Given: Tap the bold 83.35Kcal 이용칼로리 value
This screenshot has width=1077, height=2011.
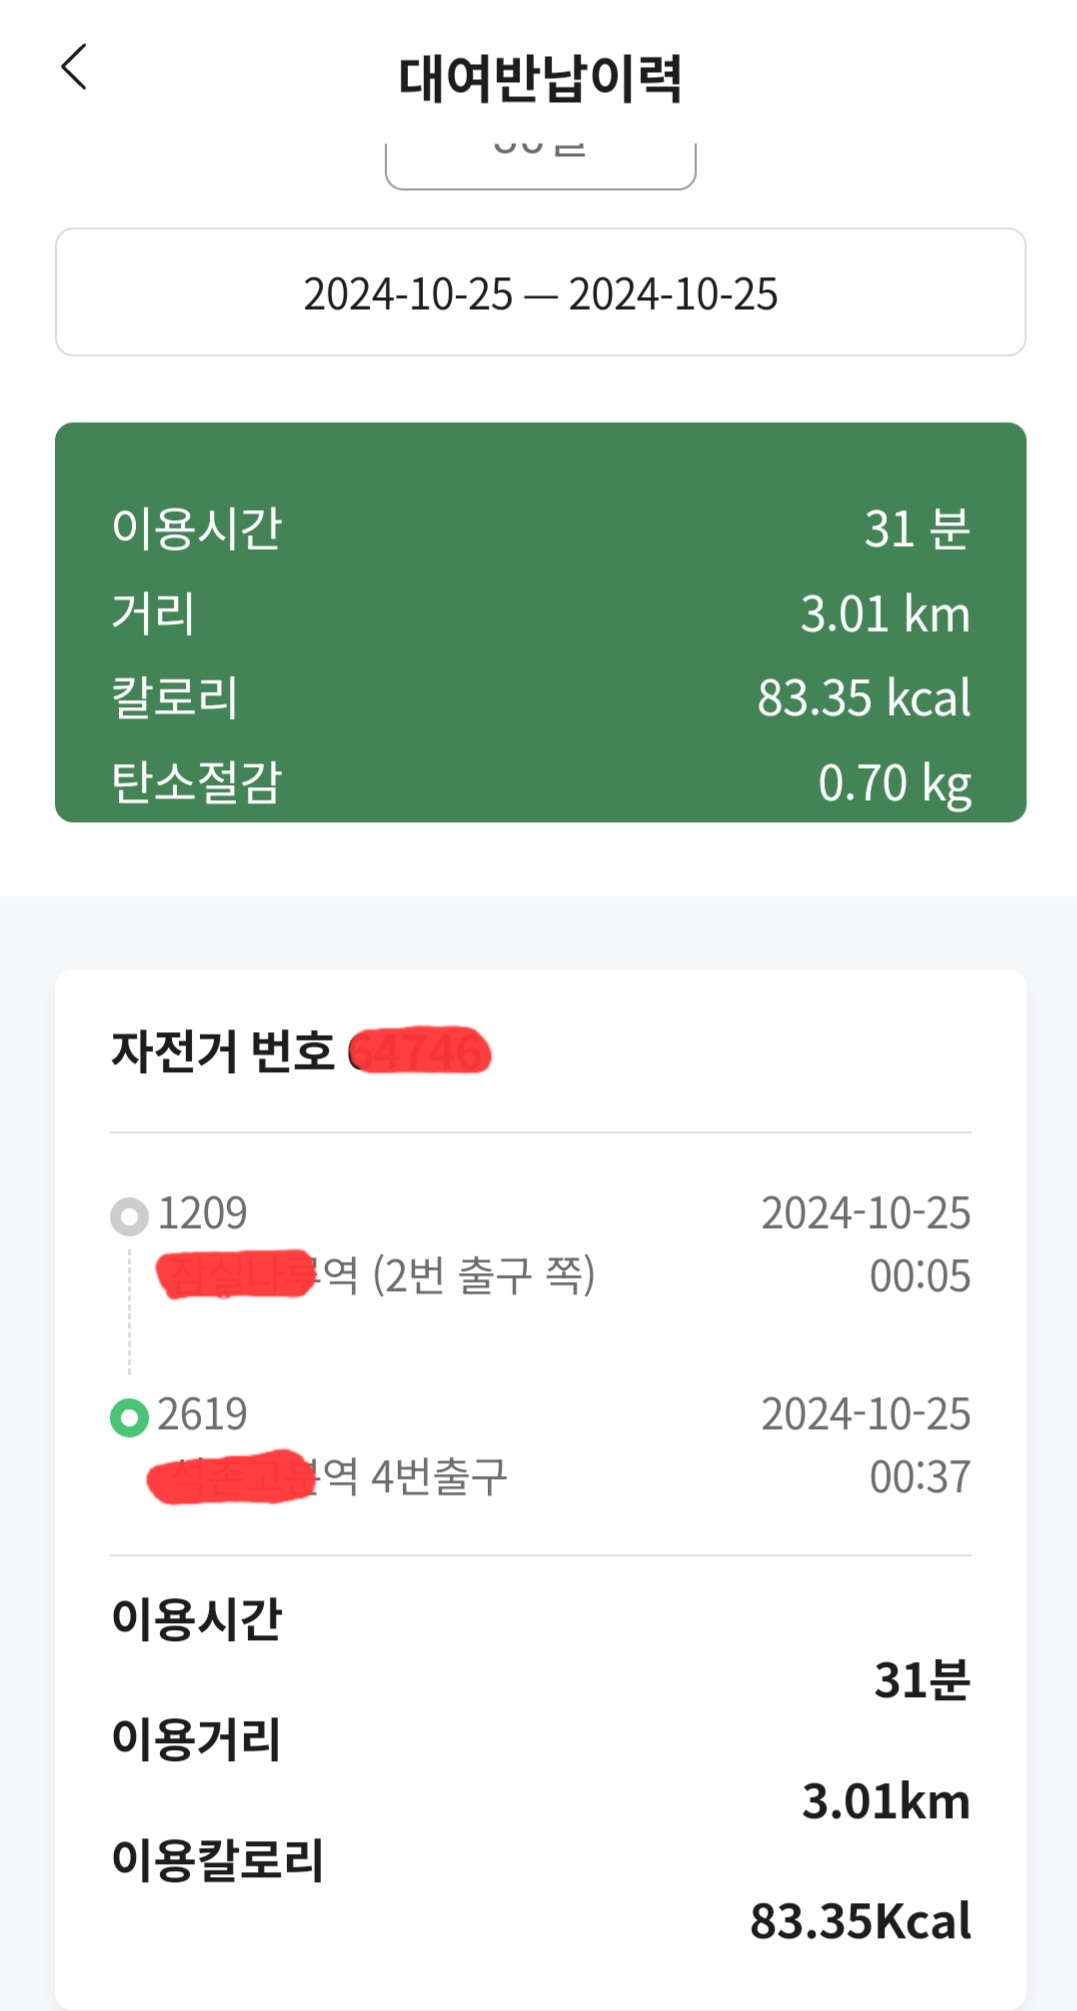Looking at the screenshot, I should pos(860,1922).
